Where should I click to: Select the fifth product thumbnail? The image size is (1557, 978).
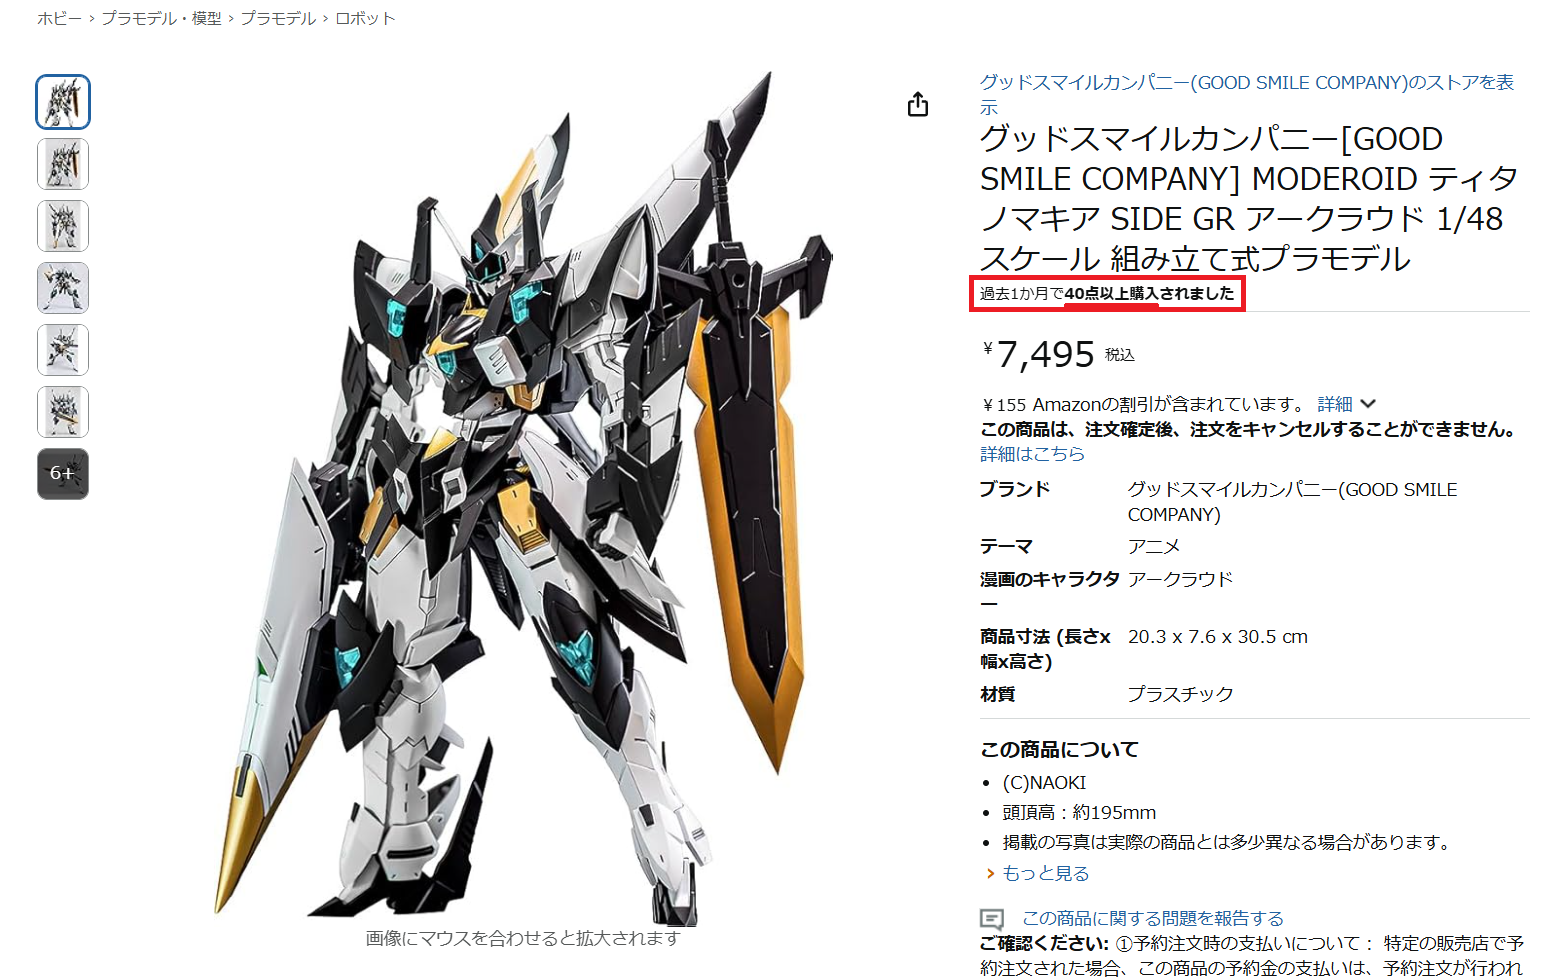click(63, 350)
